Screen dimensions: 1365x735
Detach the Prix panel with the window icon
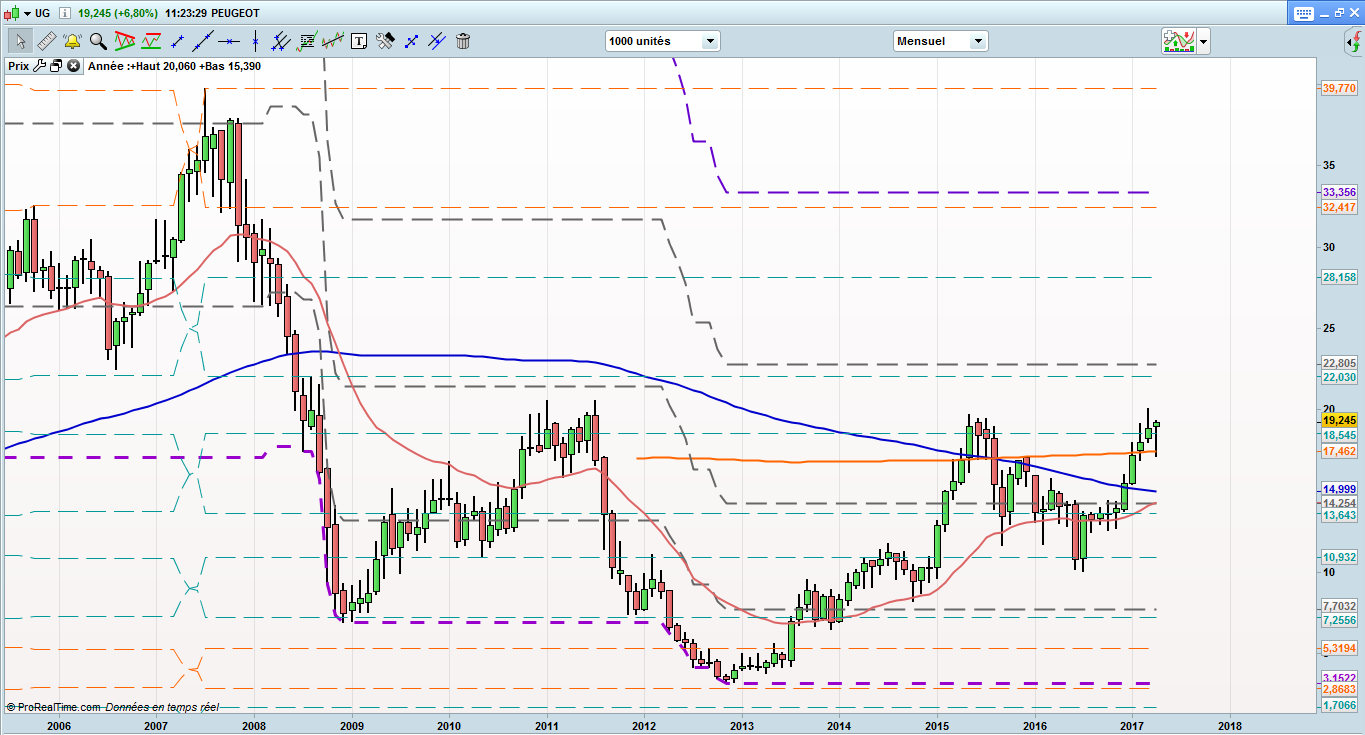point(56,66)
